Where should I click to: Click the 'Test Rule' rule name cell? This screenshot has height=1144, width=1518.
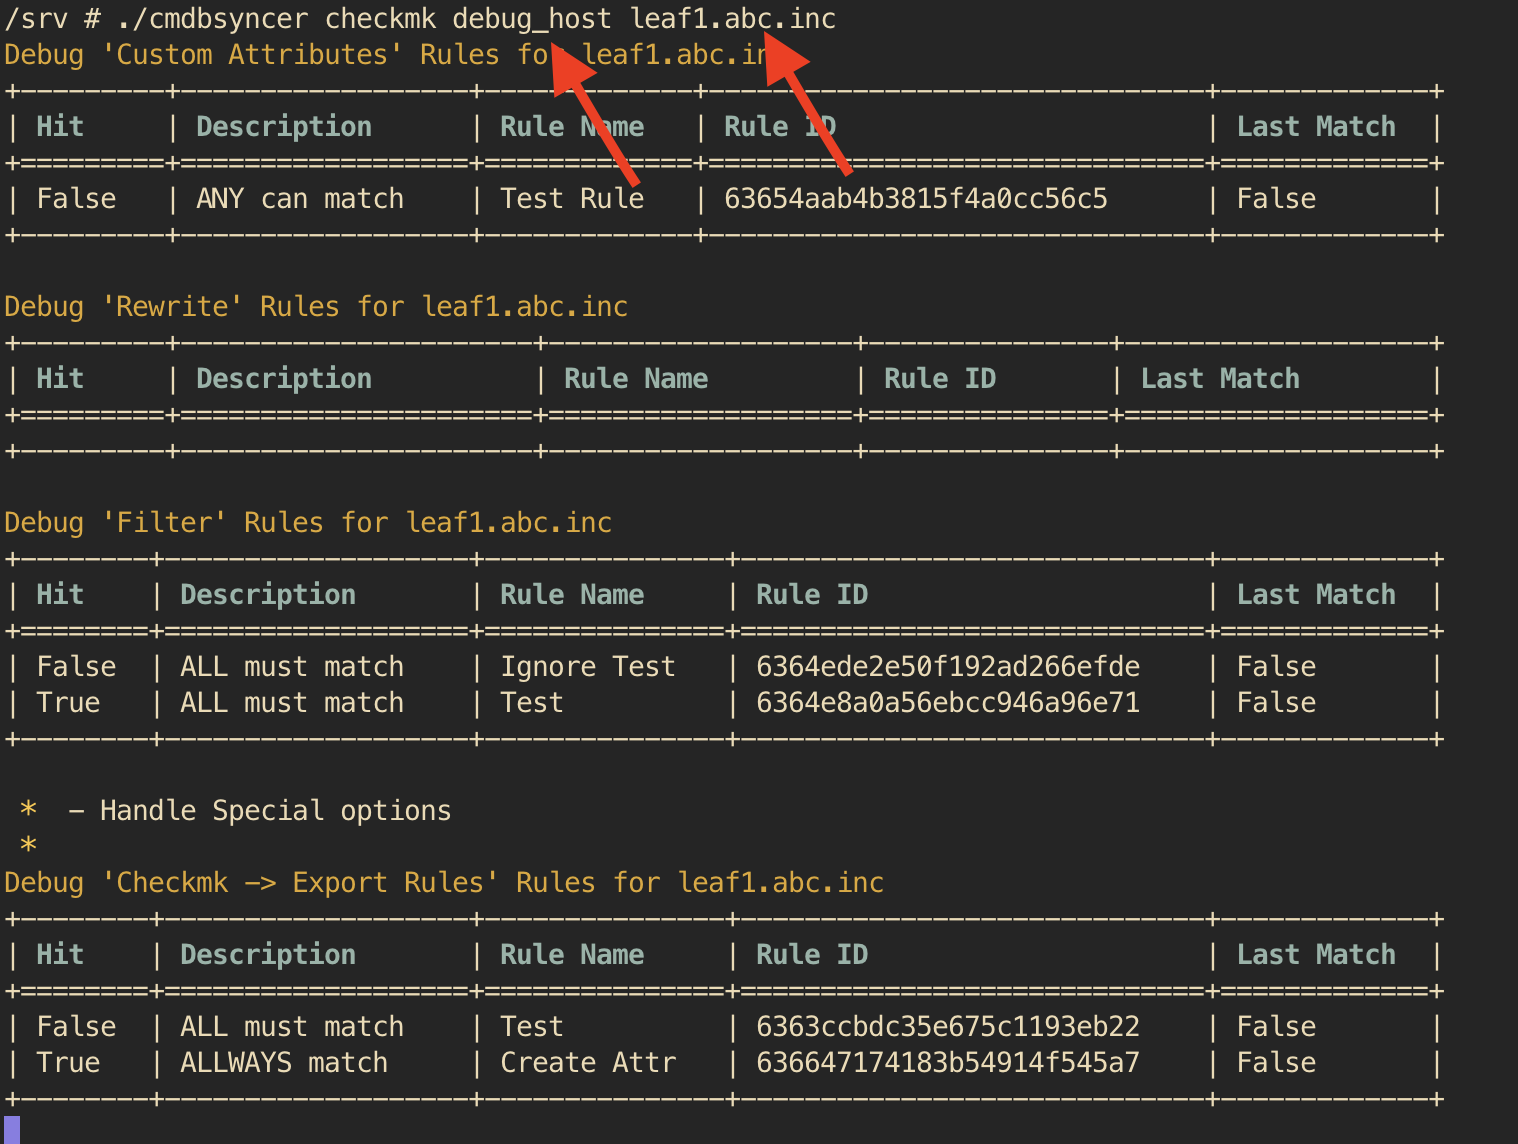[572, 199]
